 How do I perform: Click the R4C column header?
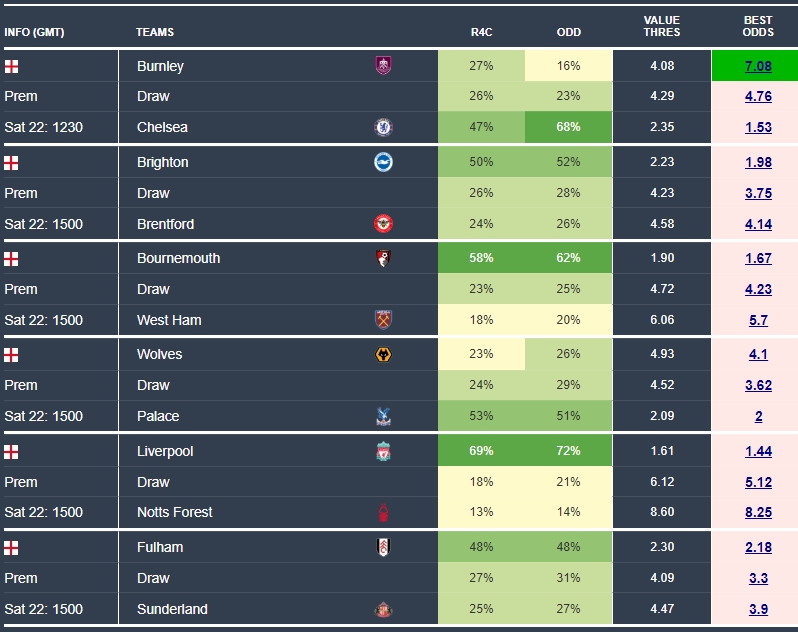(481, 32)
